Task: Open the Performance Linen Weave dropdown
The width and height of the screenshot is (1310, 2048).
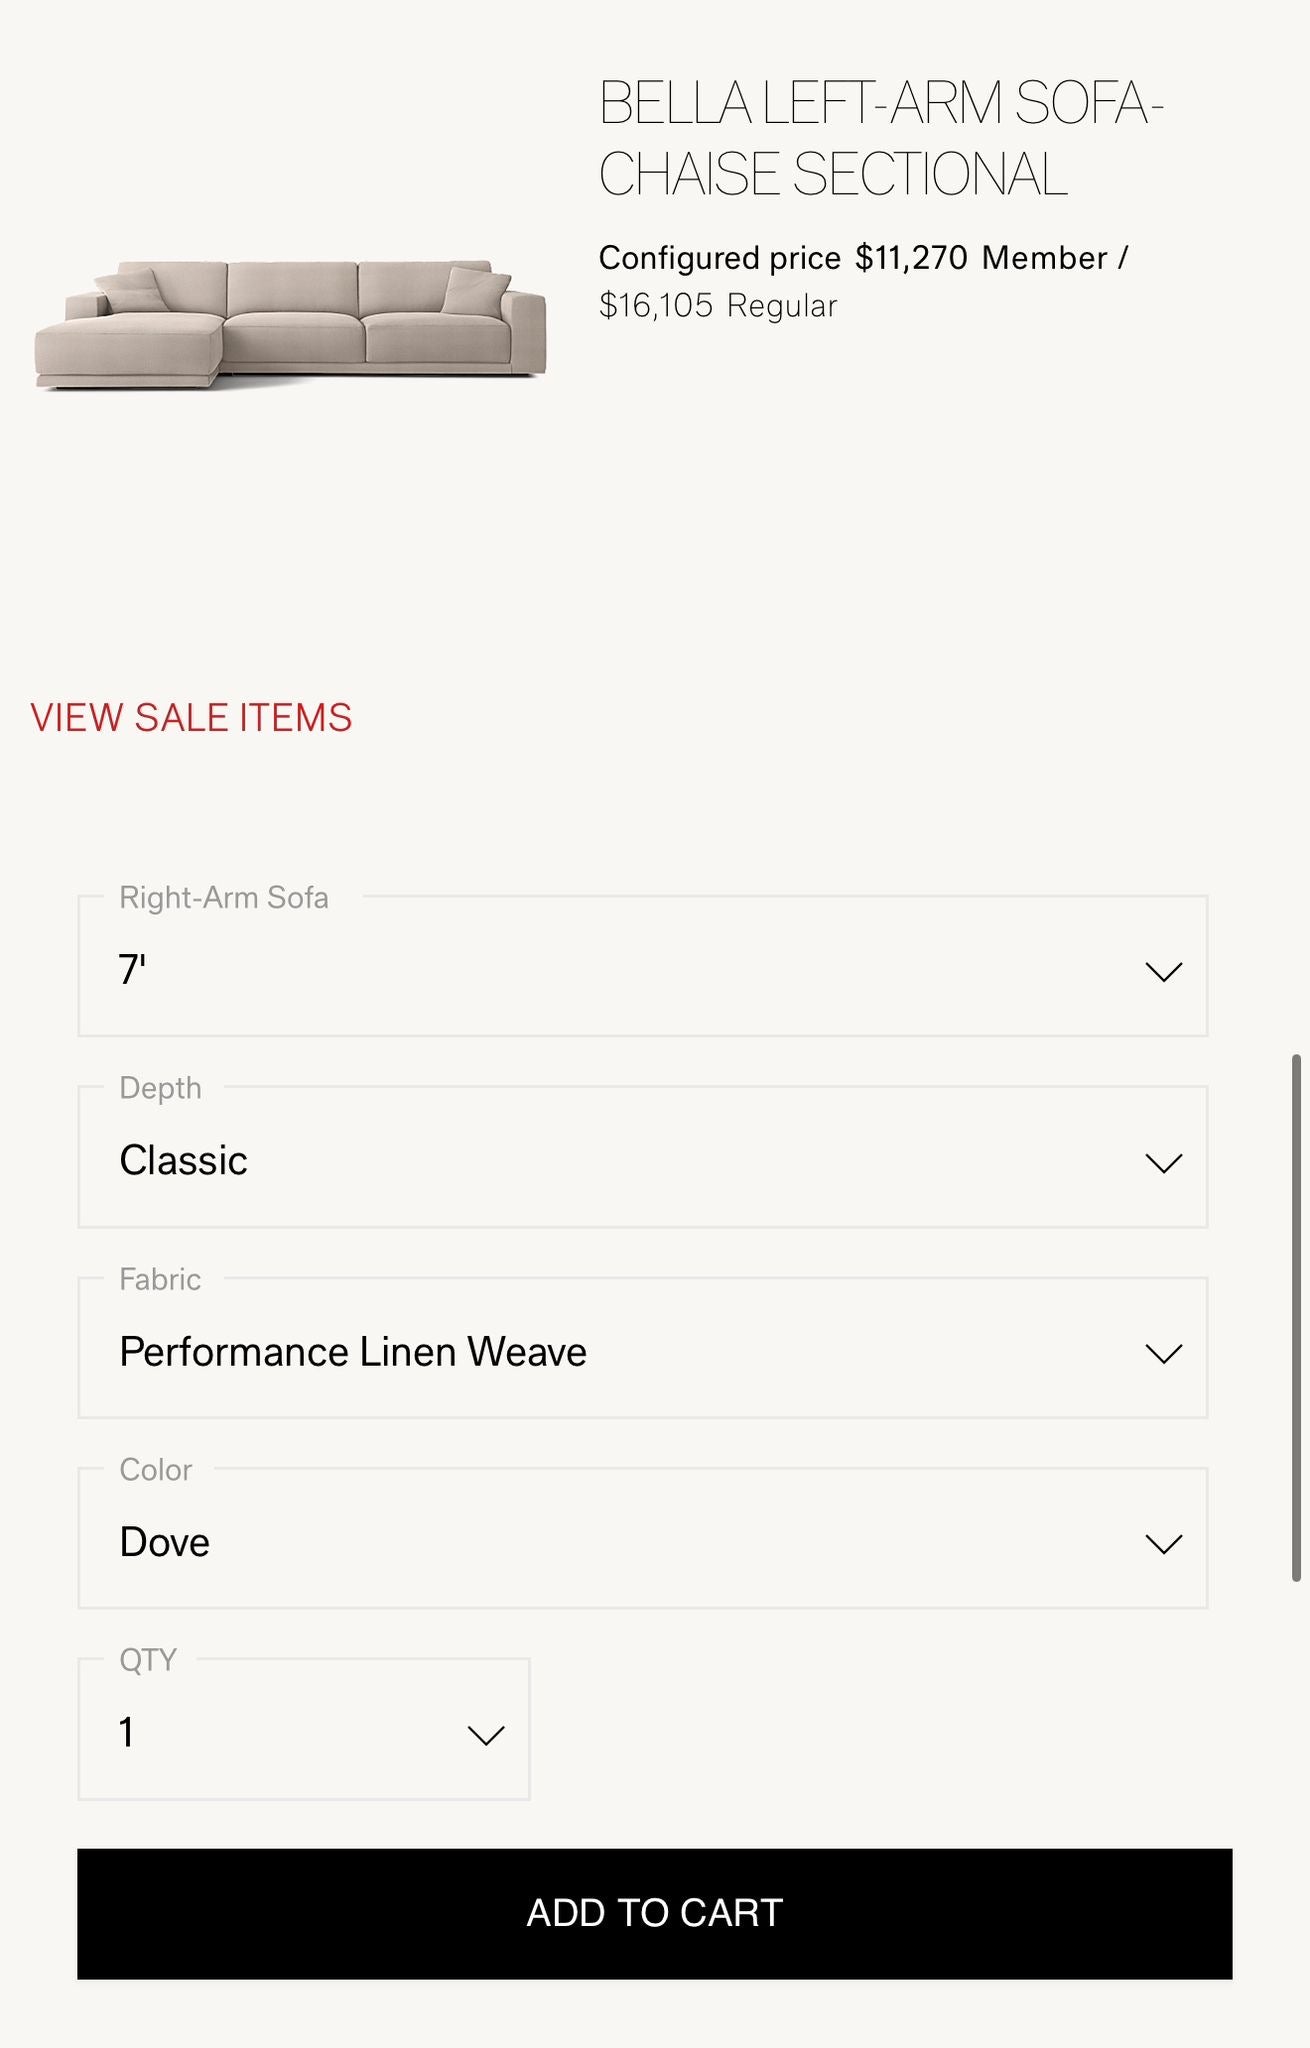Action: (642, 1350)
